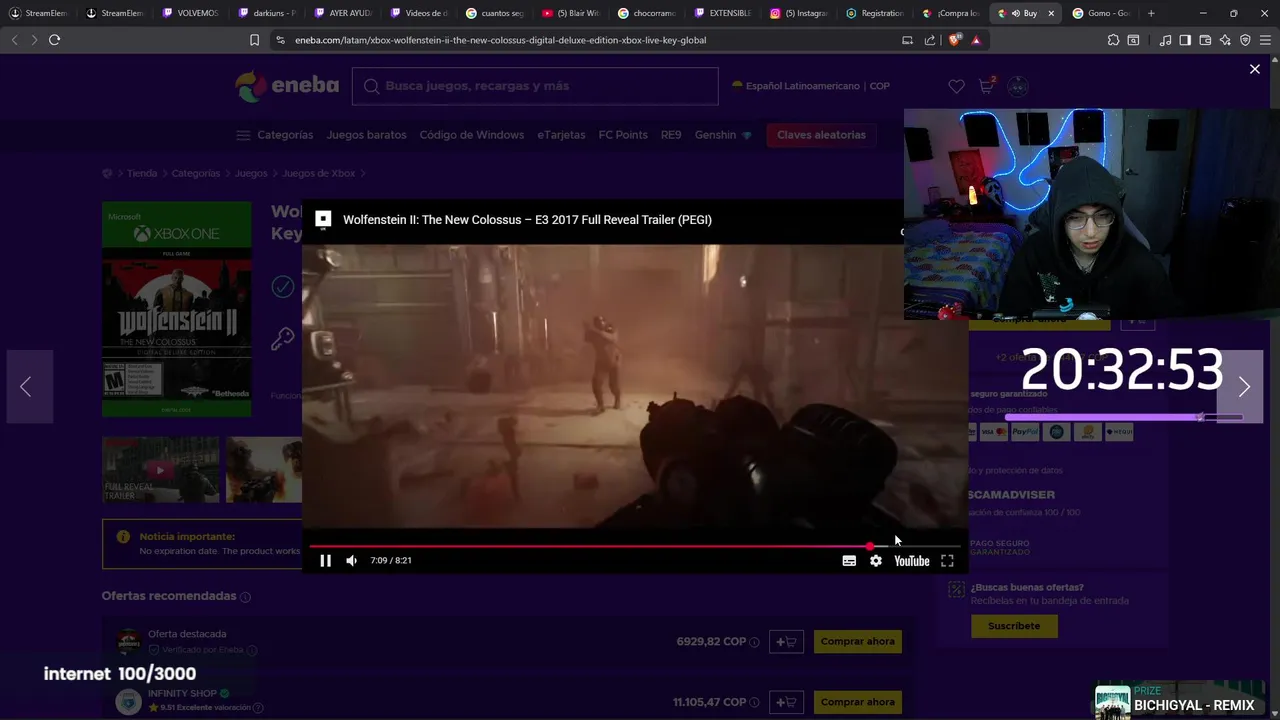
Task: Buy the 6929,82 COP offer now
Action: tap(857, 642)
